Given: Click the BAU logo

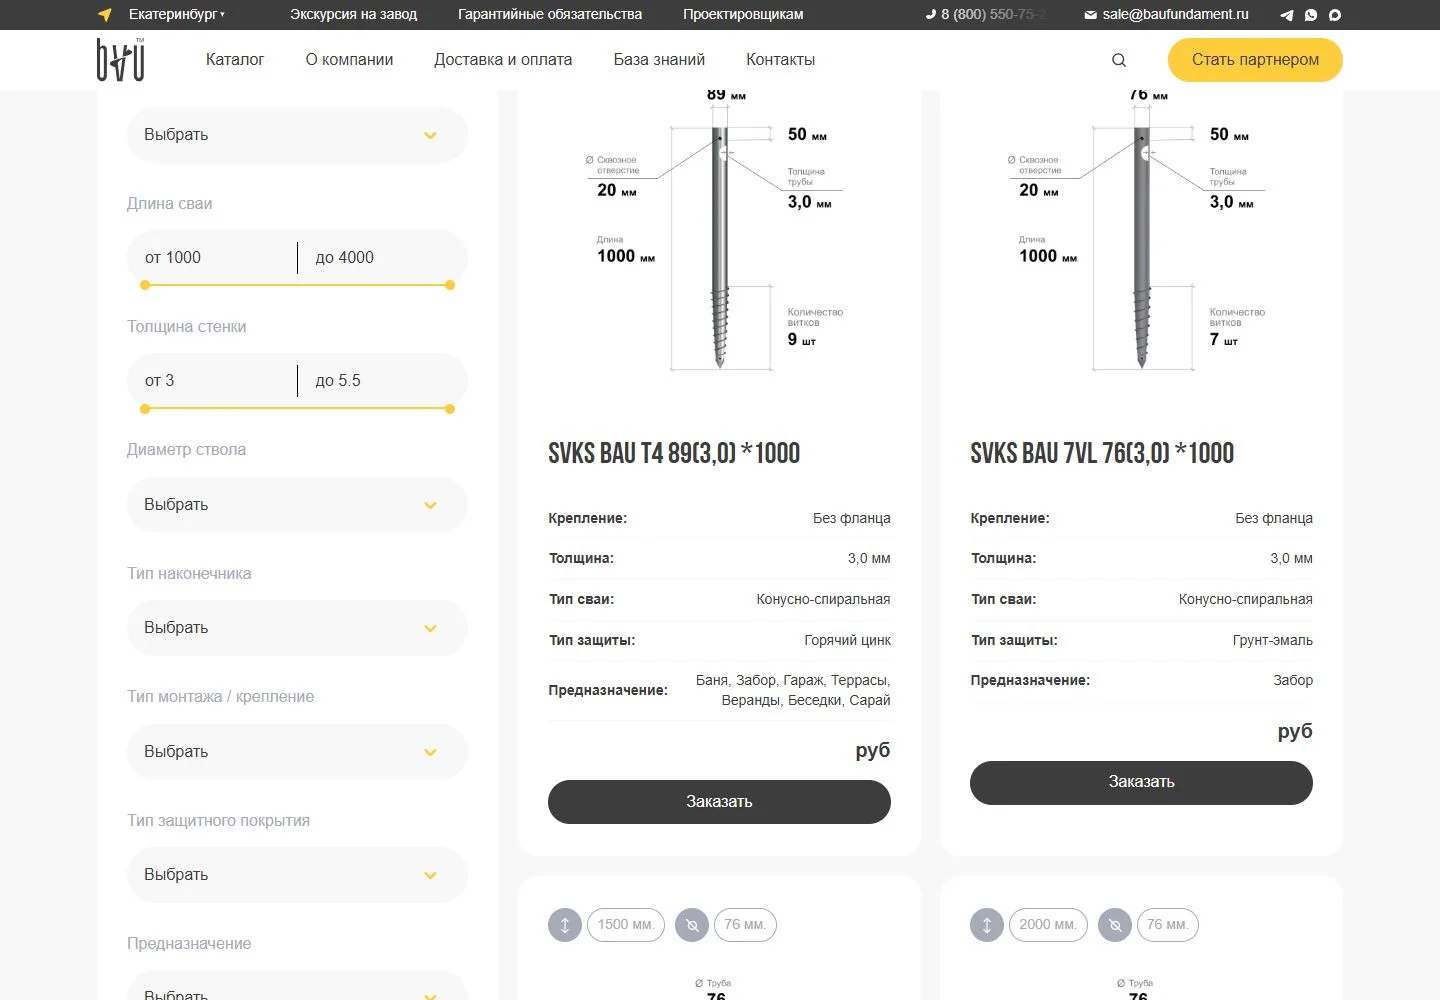Looking at the screenshot, I should click(121, 59).
